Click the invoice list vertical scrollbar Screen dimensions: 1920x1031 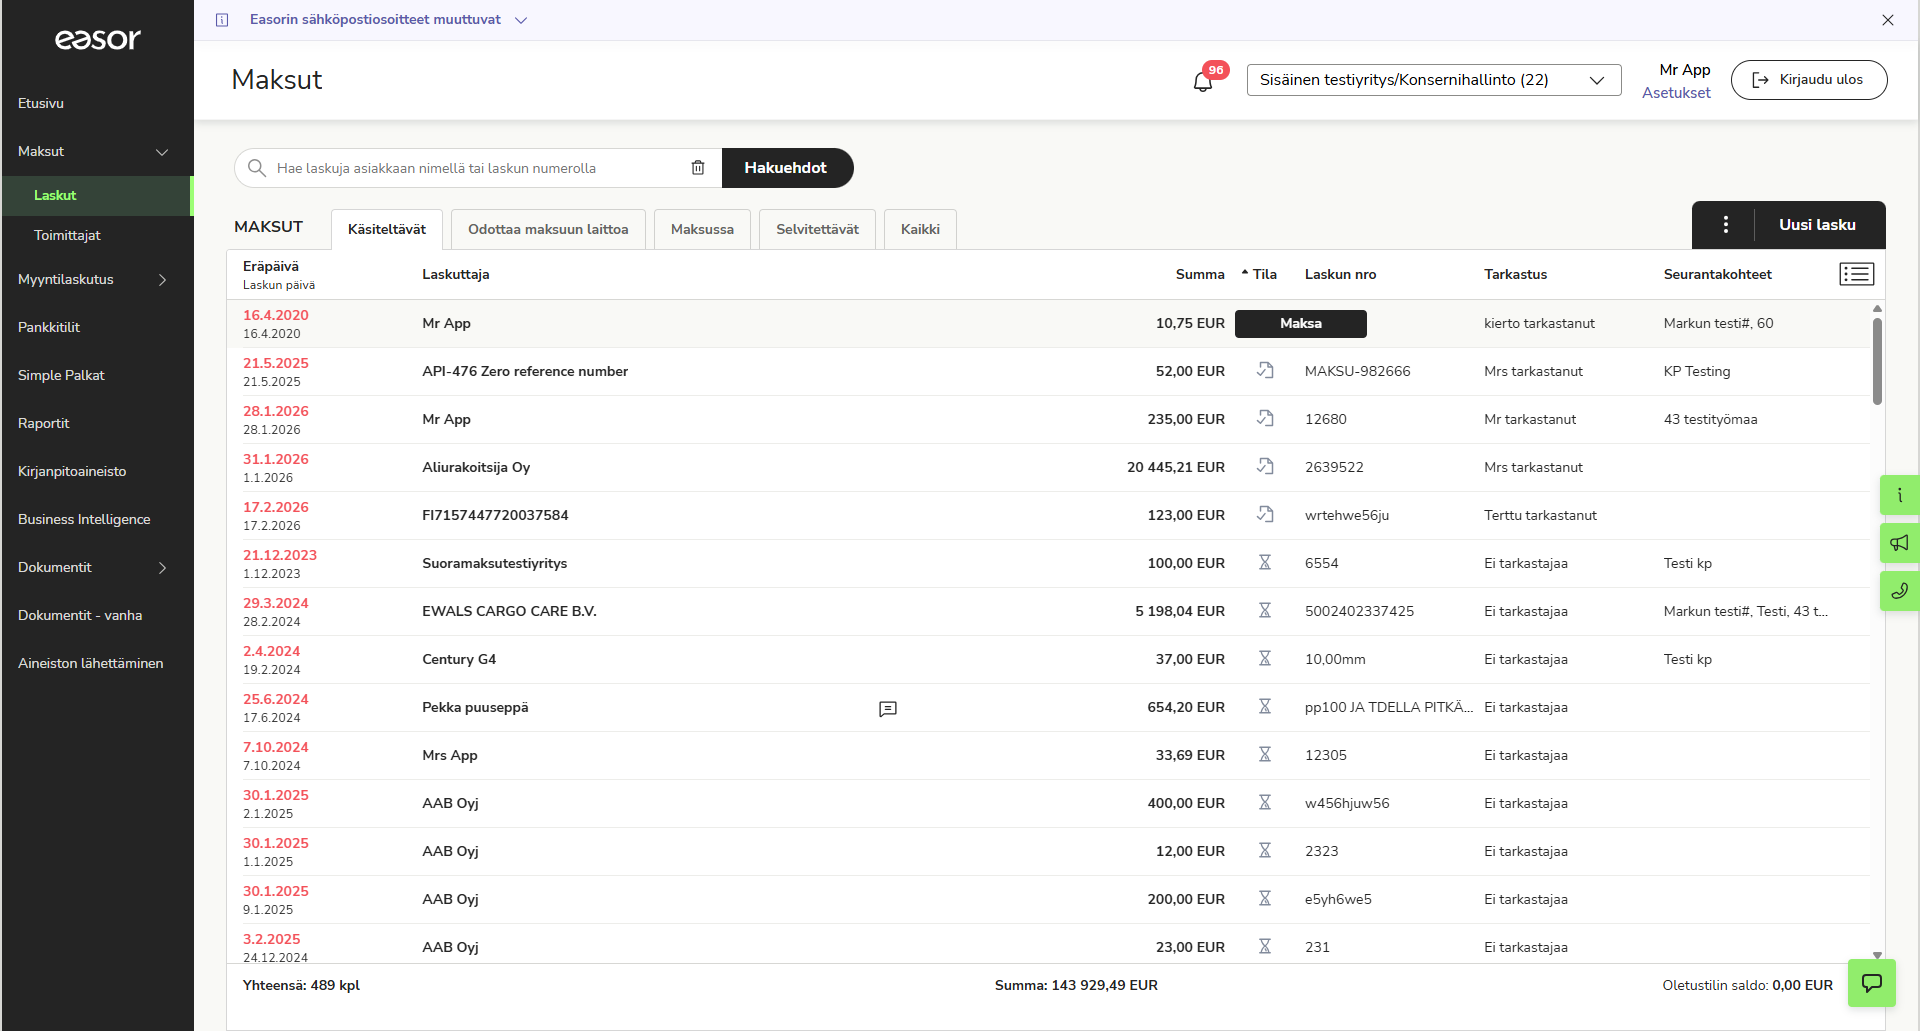[1877, 361]
